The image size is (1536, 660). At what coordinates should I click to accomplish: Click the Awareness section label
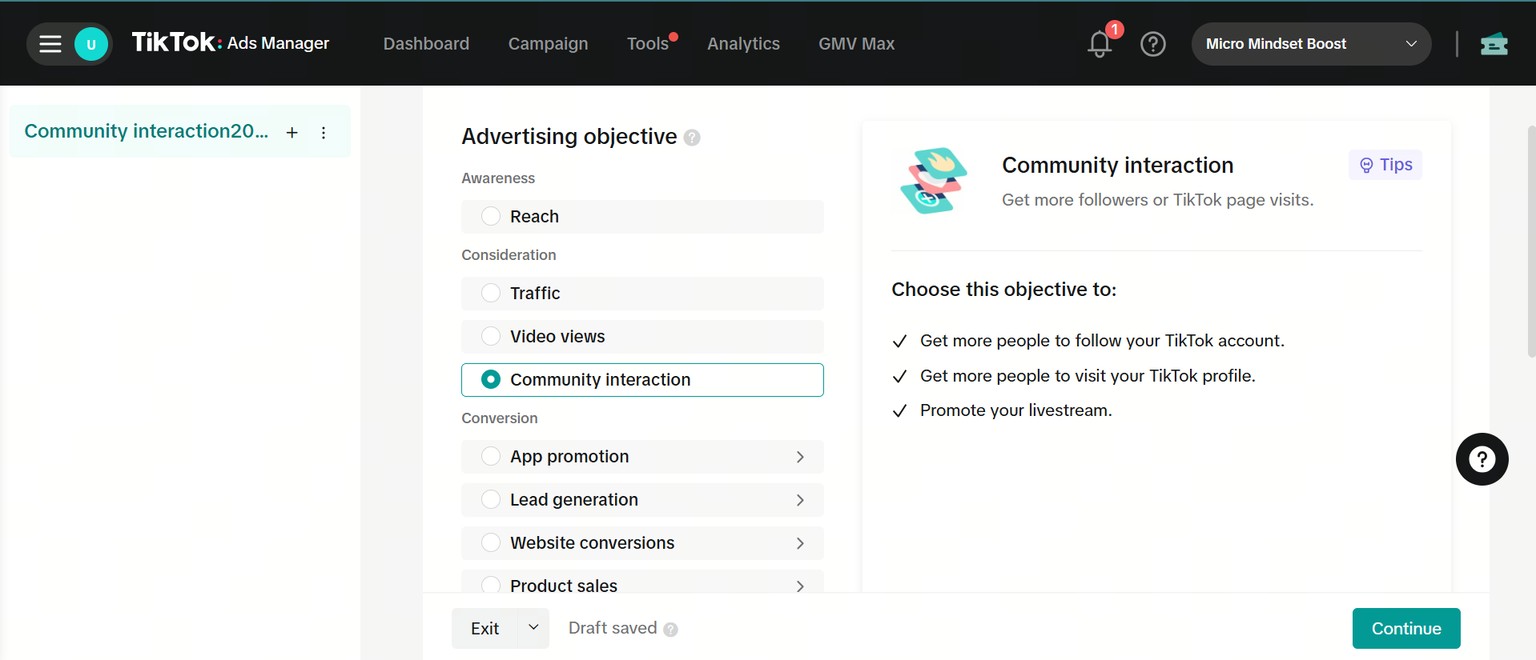coord(498,178)
